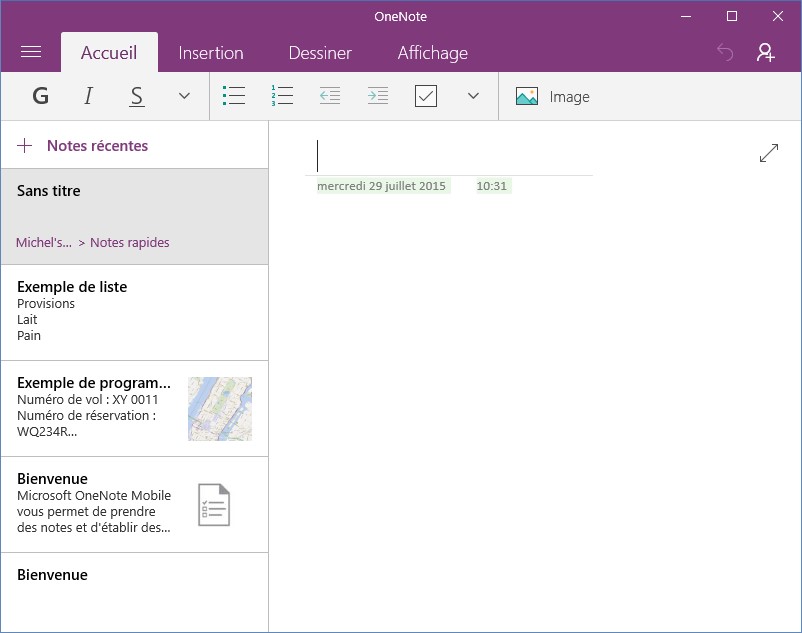
Task: Apply bulleted list formatting
Action: click(234, 96)
